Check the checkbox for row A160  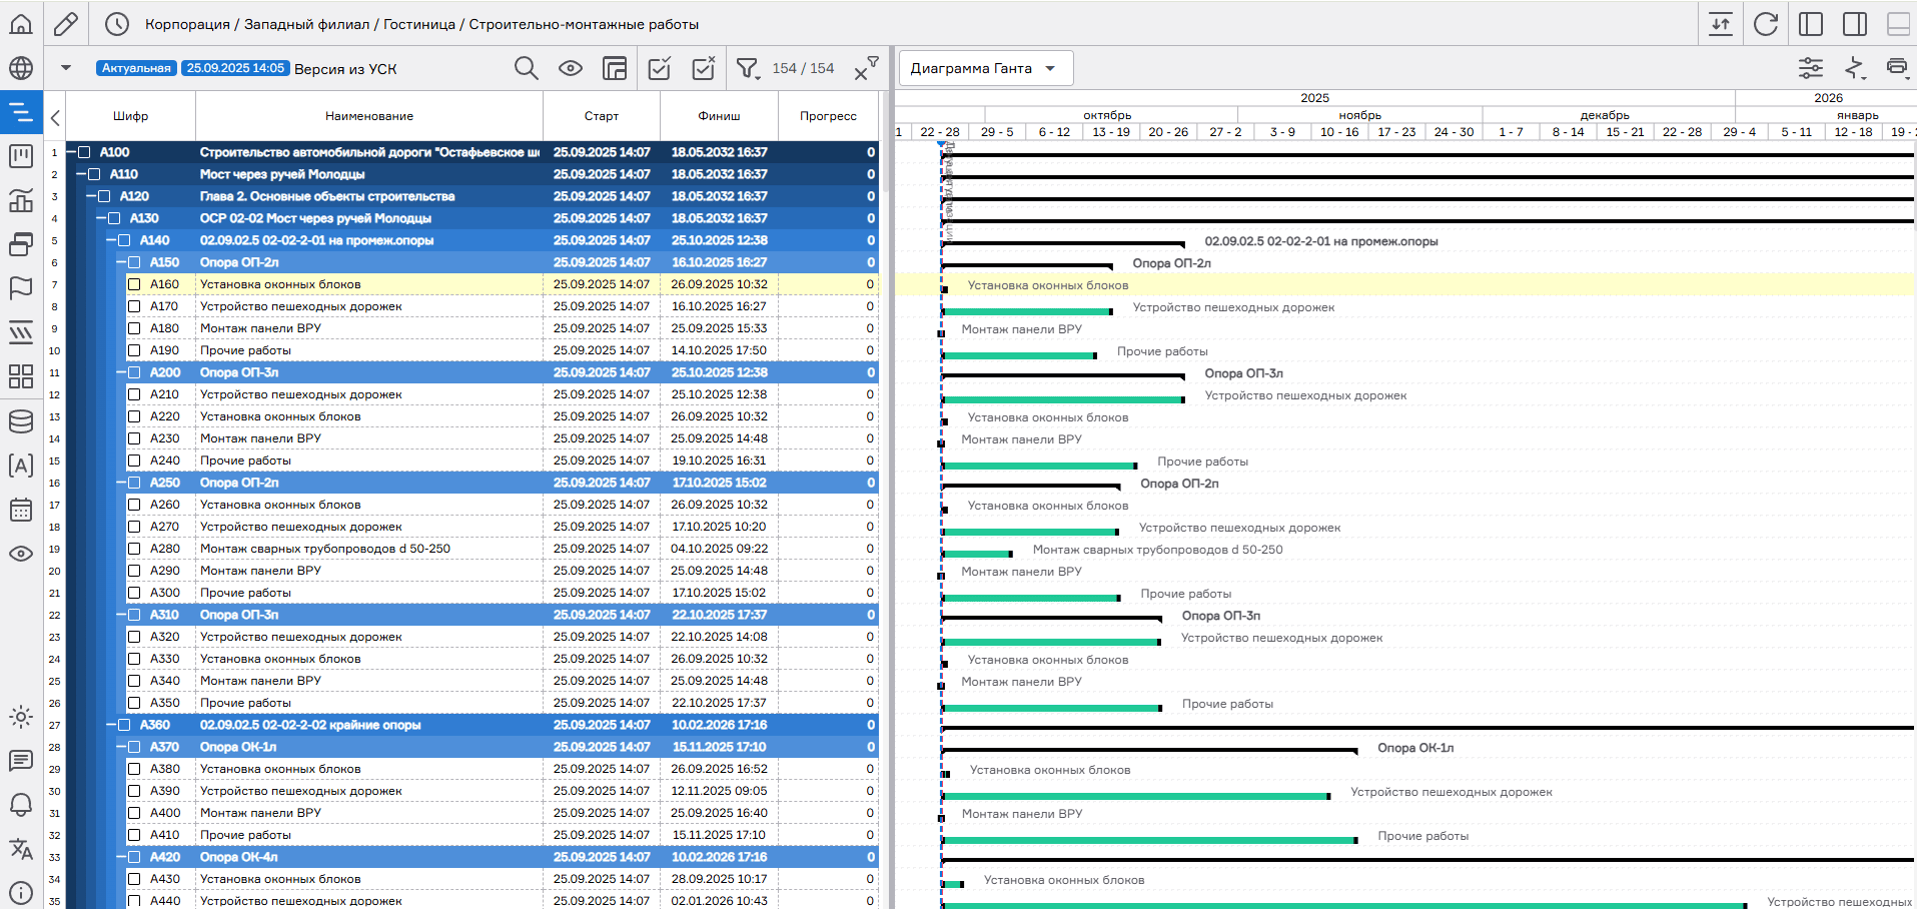134,285
